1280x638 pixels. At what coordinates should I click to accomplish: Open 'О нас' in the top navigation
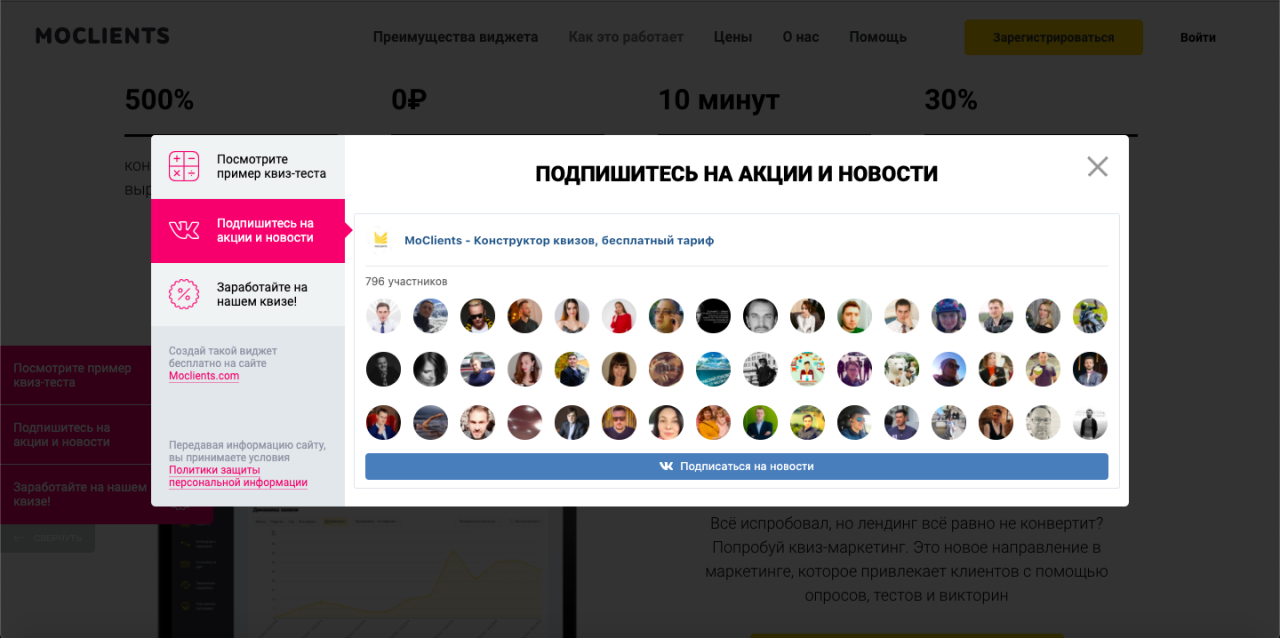click(800, 37)
